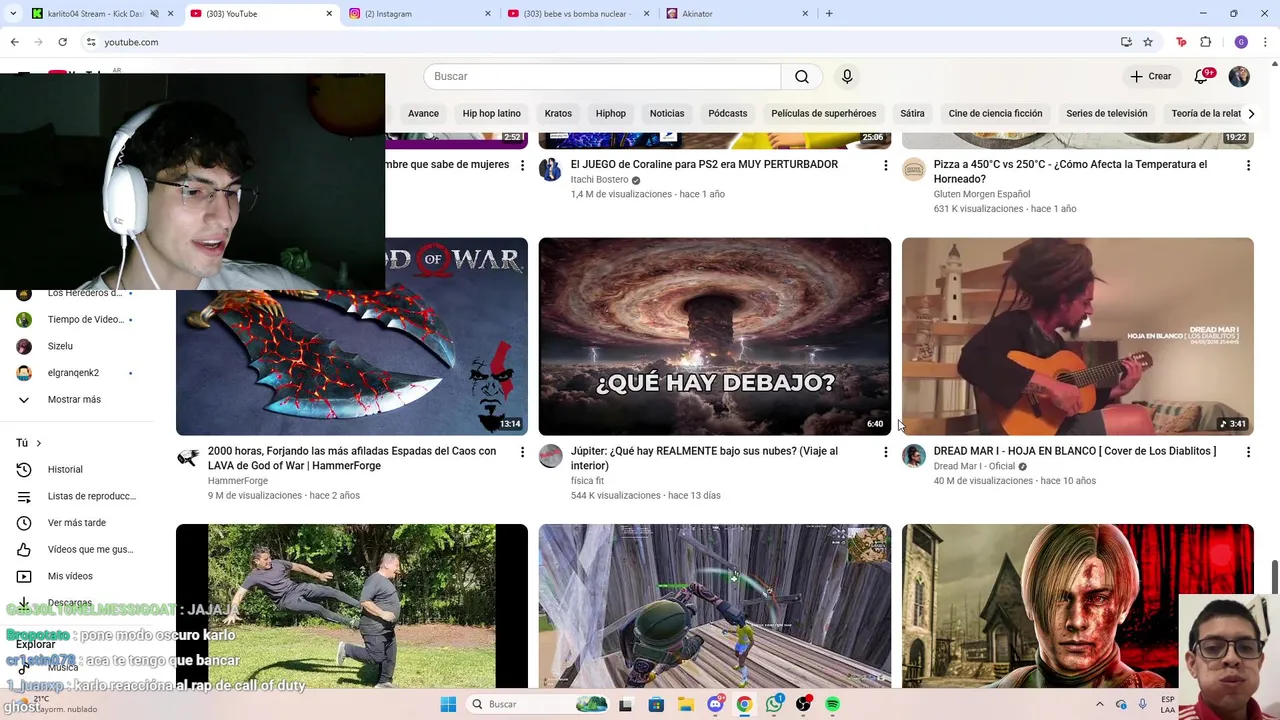The width and height of the screenshot is (1280, 720).
Task: Select Cine de ciencia ficción chip
Action: click(995, 114)
